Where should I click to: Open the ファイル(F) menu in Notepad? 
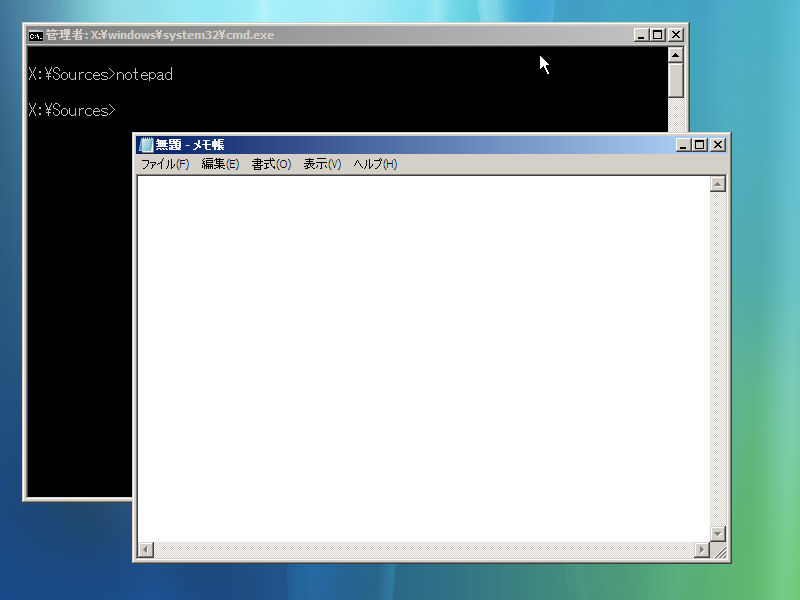tap(165, 164)
